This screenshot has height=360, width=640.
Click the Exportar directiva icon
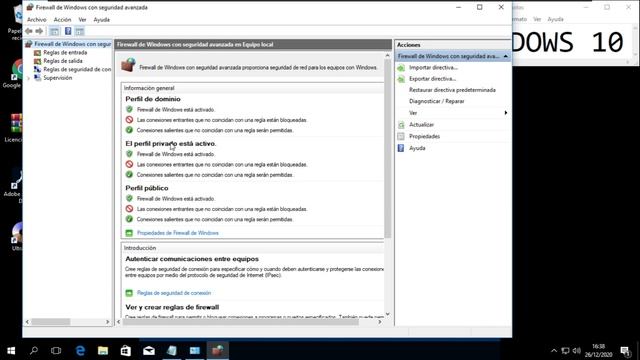(x=401, y=79)
